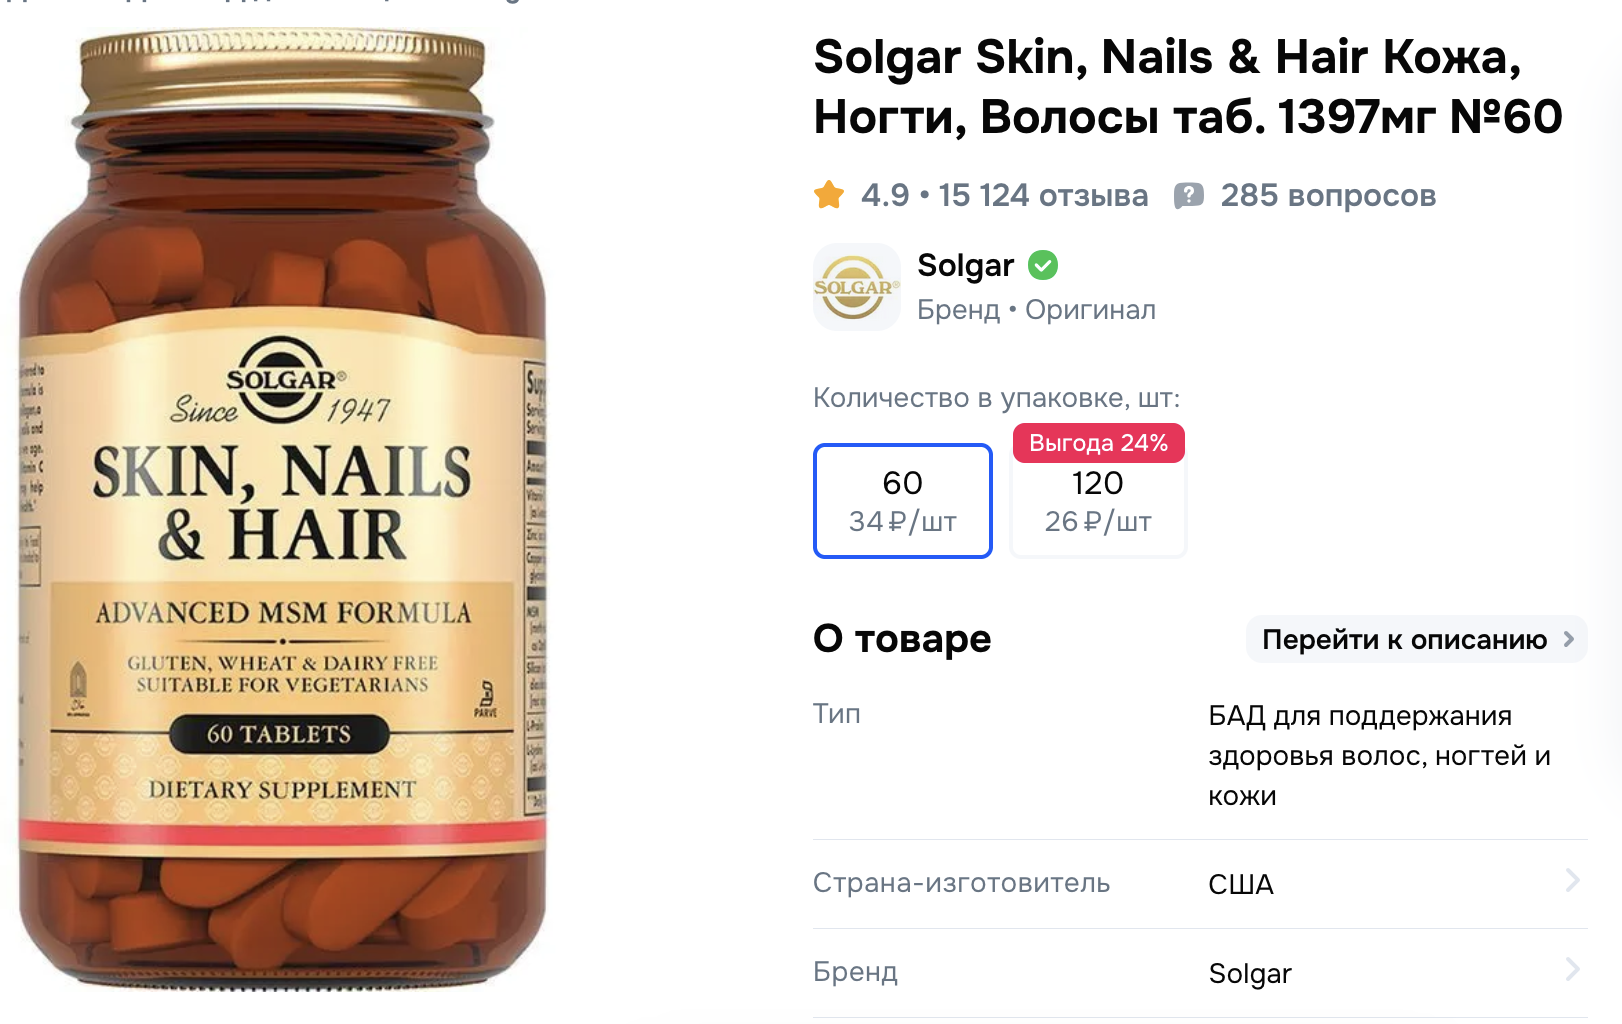Click the "Бренд • Оригинал" label

click(x=1035, y=310)
